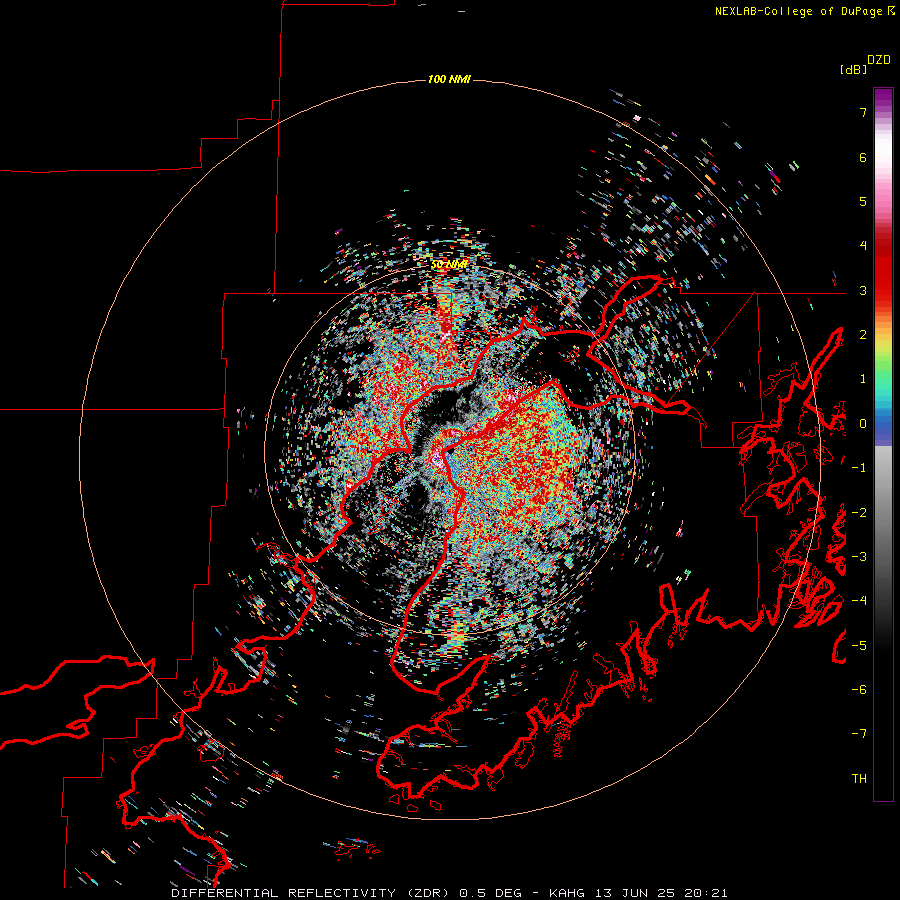Click the 6 value on the color scale
900x900 pixels.
863,157
